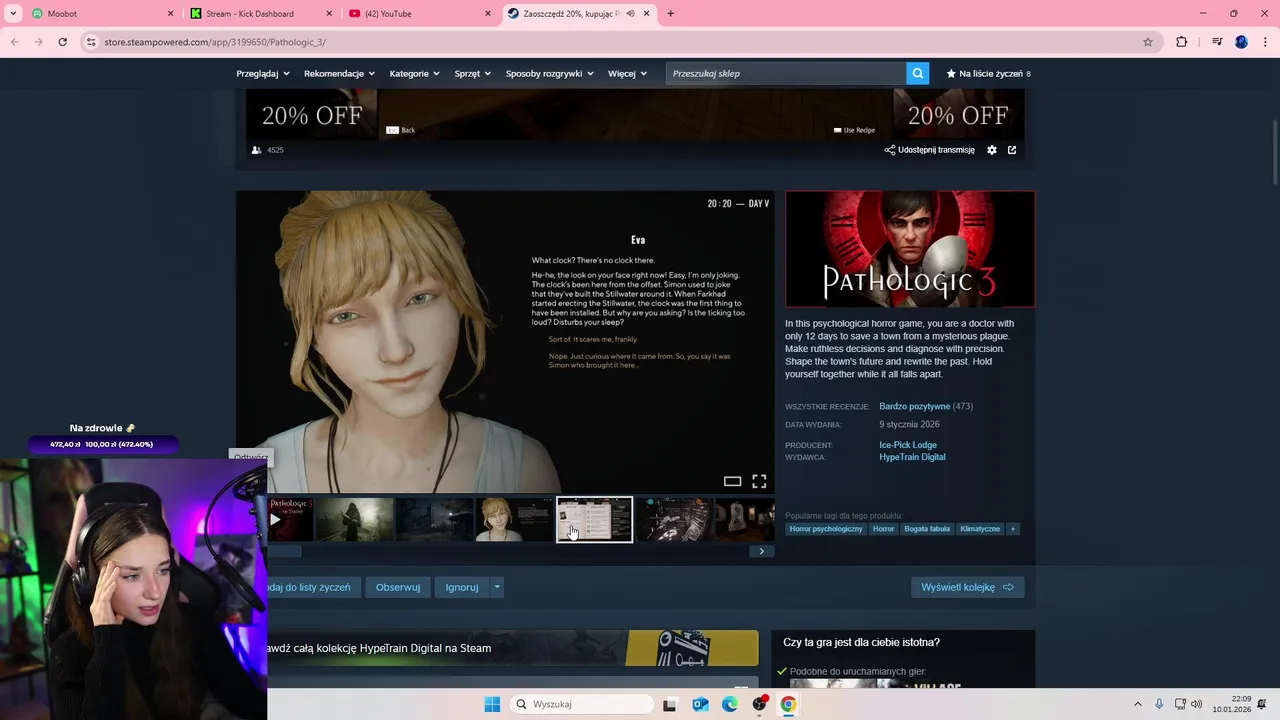This screenshot has height=720, width=1280.
Task: Open the Windows Start menu
Action: point(492,704)
